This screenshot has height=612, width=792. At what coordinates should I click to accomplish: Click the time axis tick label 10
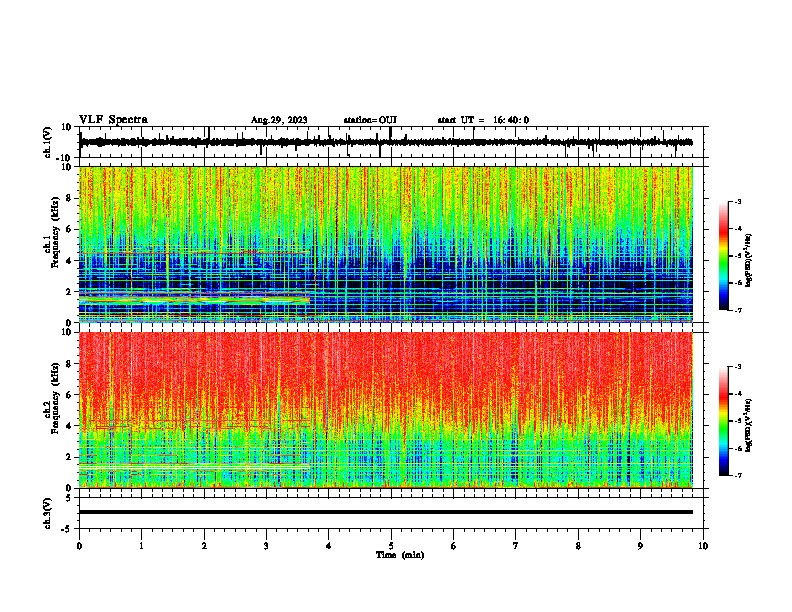[x=703, y=546]
